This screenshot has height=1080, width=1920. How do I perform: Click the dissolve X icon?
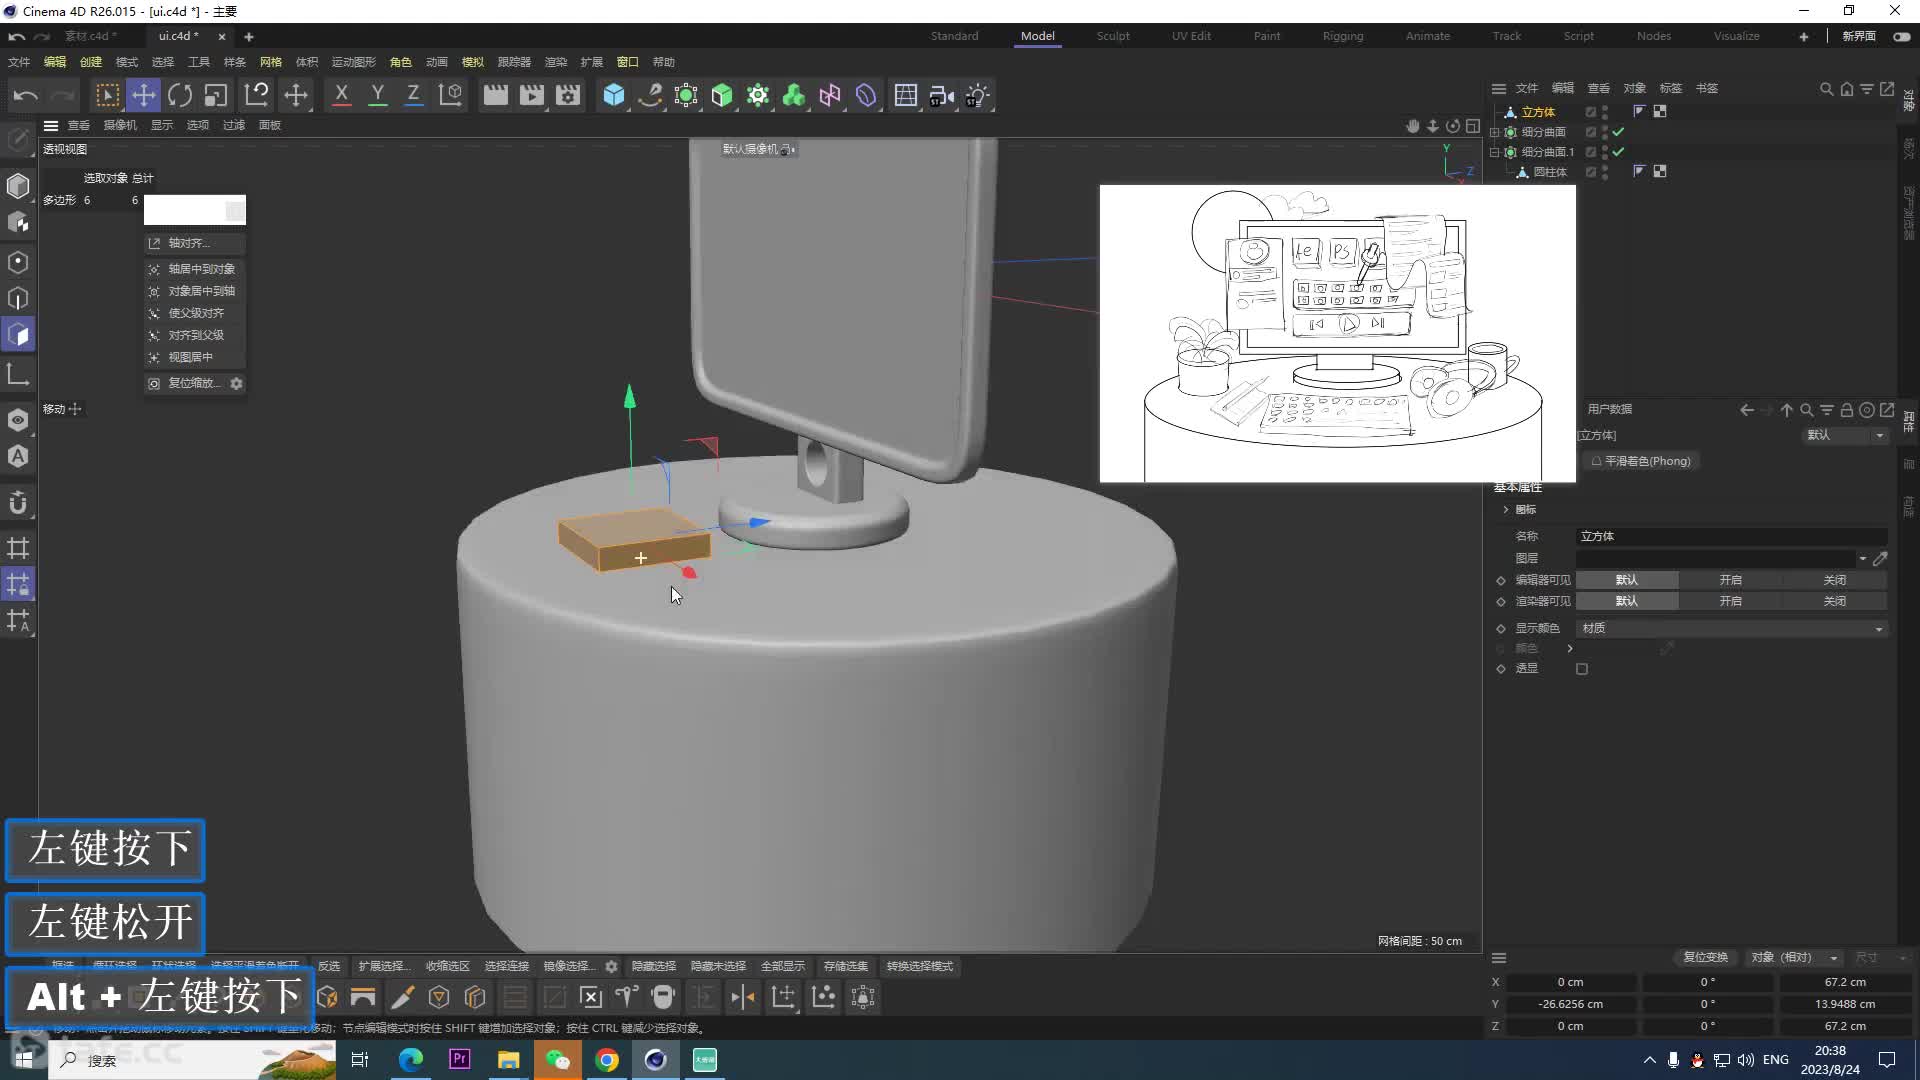pos(590,997)
